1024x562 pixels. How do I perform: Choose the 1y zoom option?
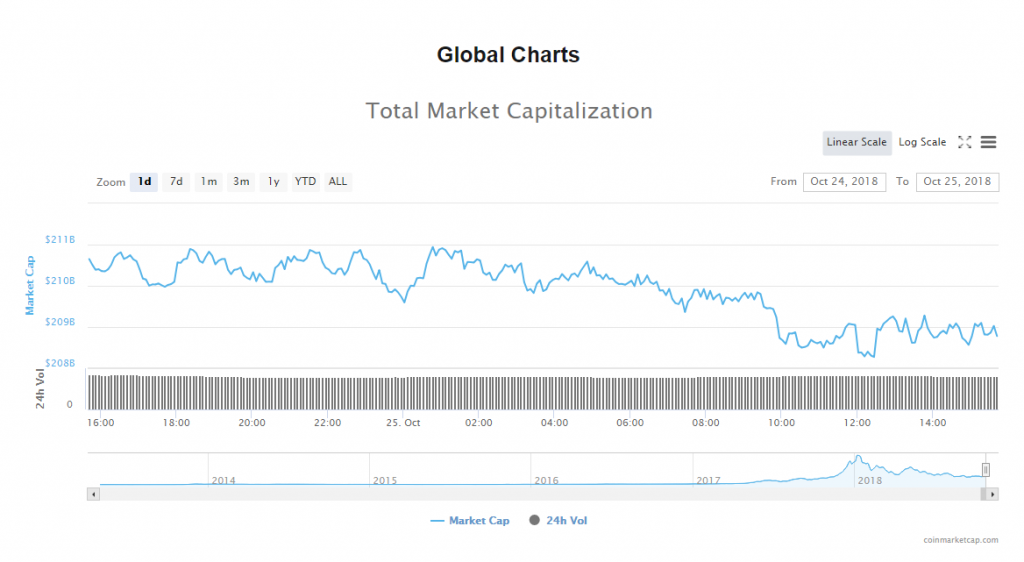click(x=273, y=182)
